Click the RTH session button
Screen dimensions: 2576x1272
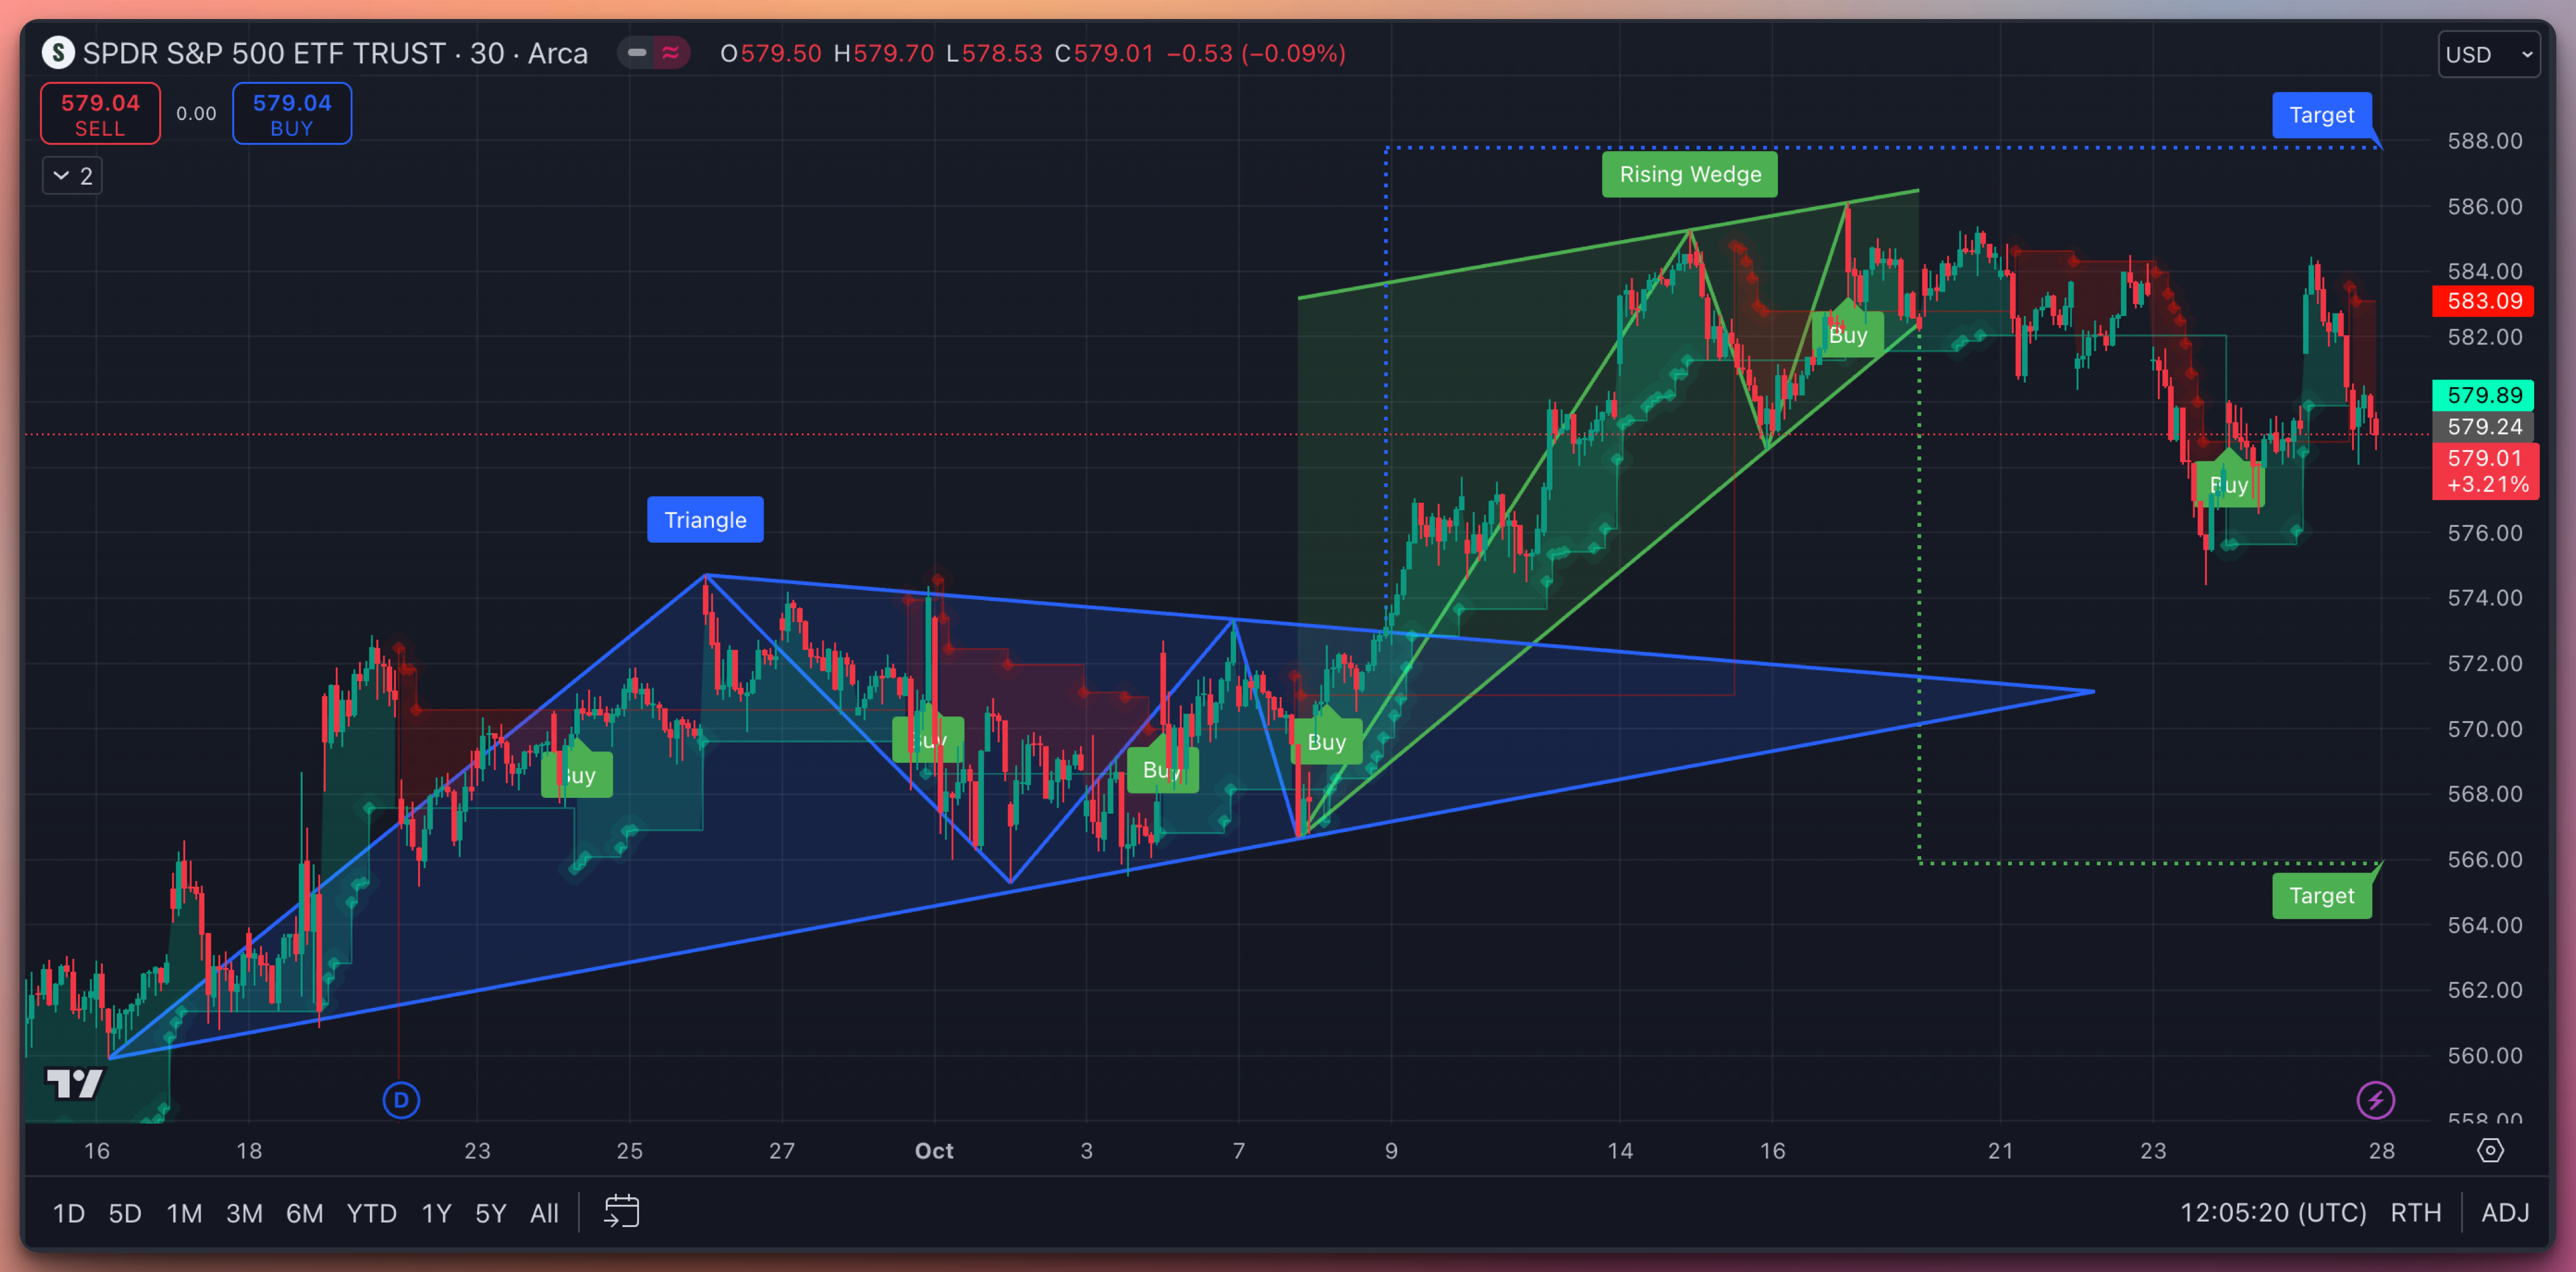(x=2415, y=1213)
